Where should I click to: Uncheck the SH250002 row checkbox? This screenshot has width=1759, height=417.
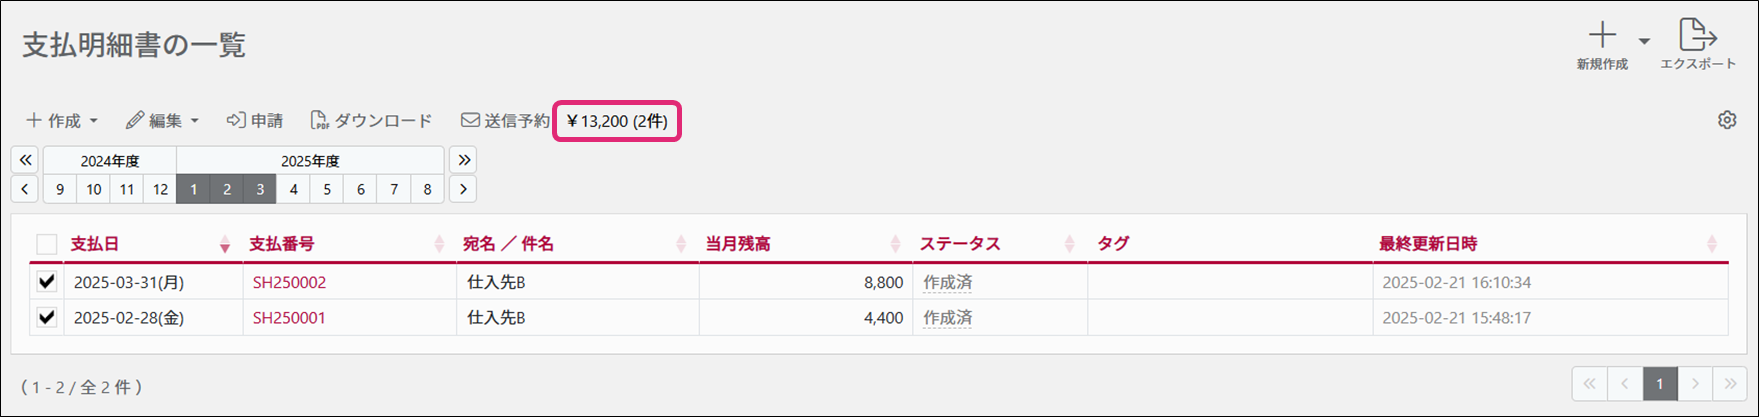coord(47,282)
